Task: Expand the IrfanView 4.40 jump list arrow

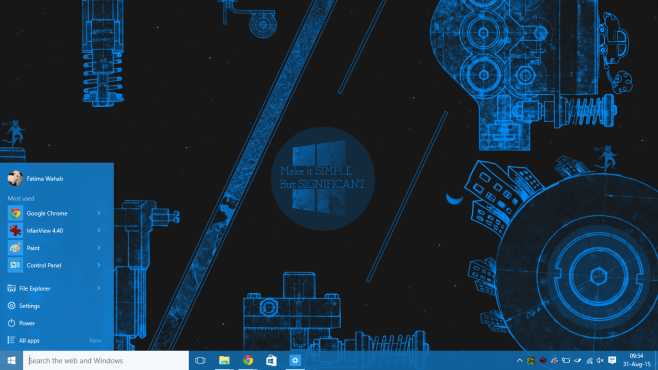Action: click(x=99, y=231)
